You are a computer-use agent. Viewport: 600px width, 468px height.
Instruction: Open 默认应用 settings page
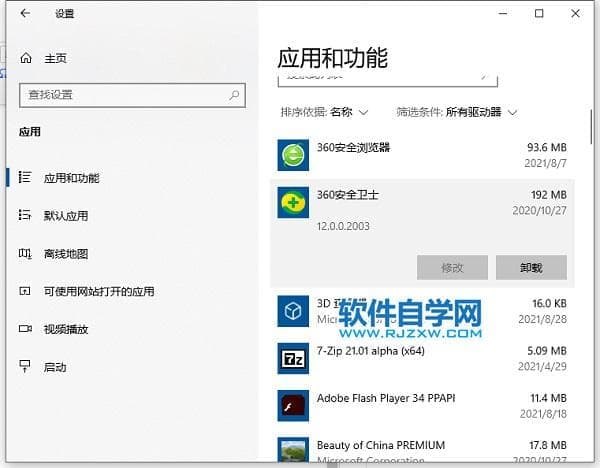tap(65, 216)
